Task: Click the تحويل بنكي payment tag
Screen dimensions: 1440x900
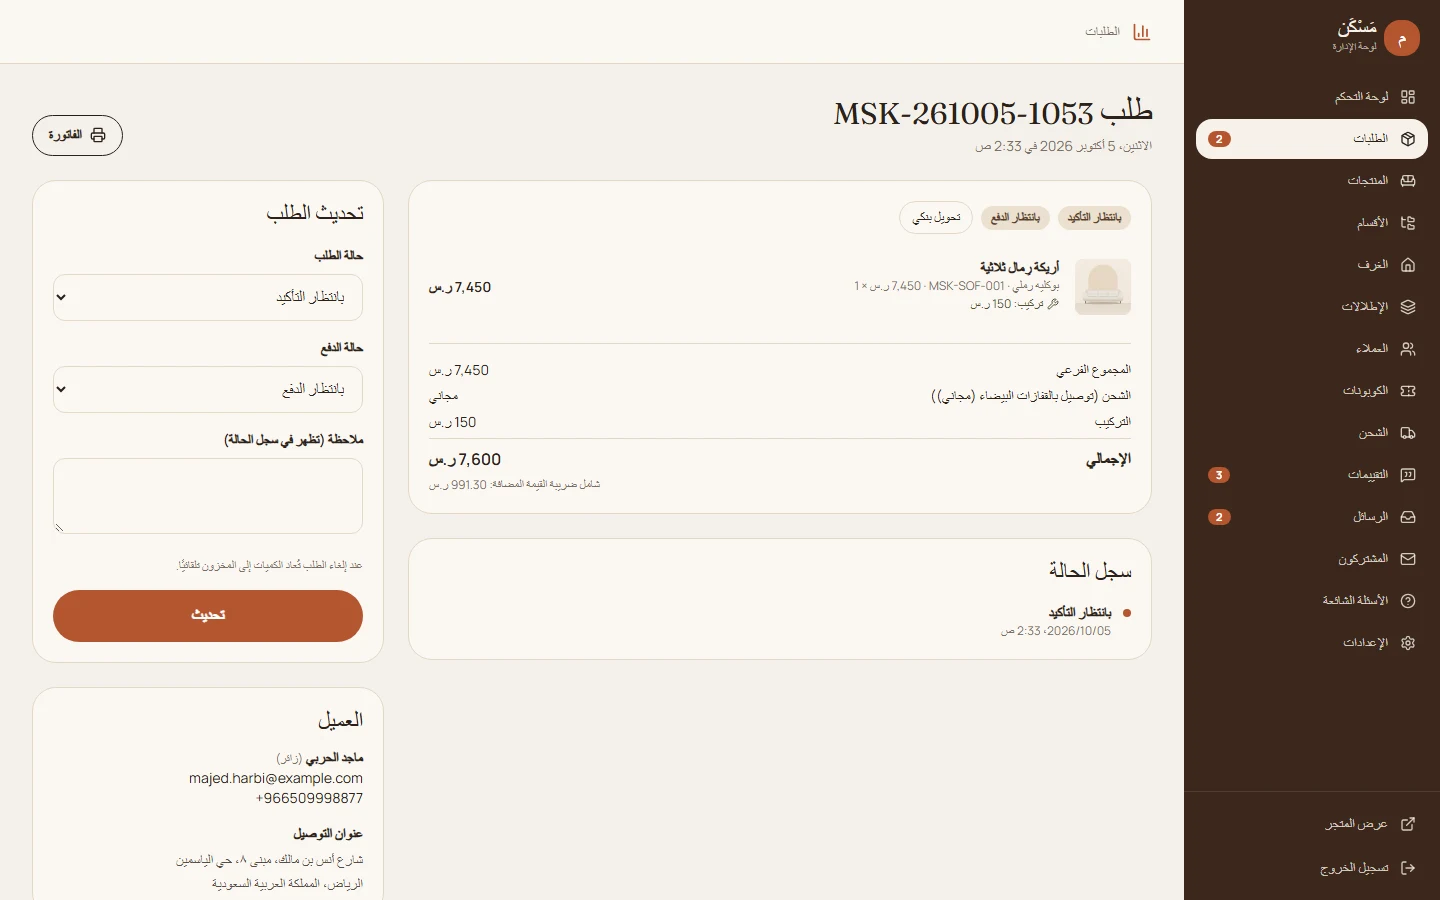Action: click(x=936, y=217)
